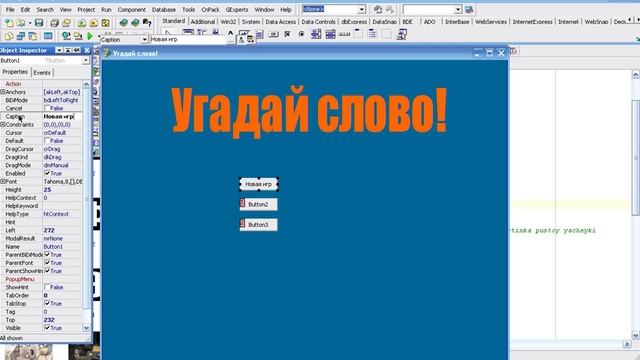This screenshot has width=640, height=360.
Task: Open the Project menu
Action: pos(86,9)
